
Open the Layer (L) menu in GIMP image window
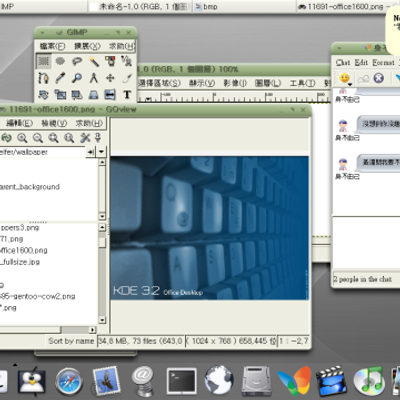268,83
